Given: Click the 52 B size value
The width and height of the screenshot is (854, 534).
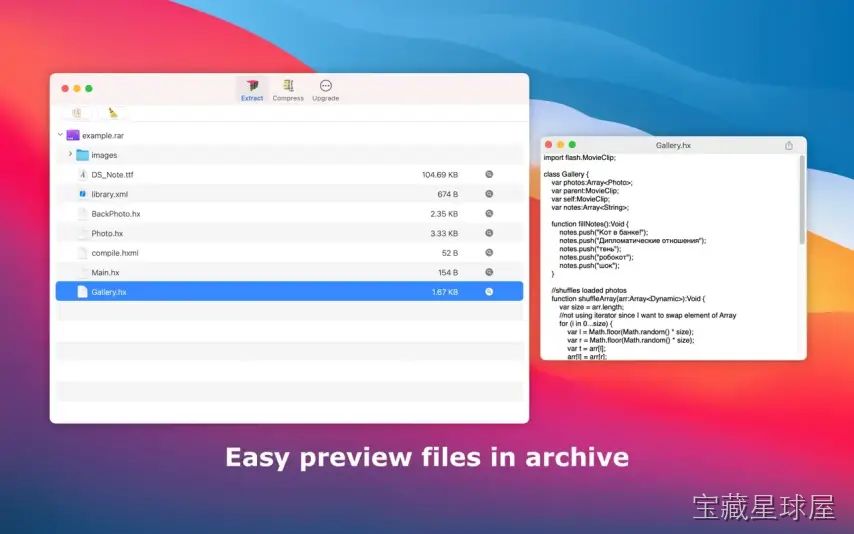Looking at the screenshot, I should pos(449,253).
